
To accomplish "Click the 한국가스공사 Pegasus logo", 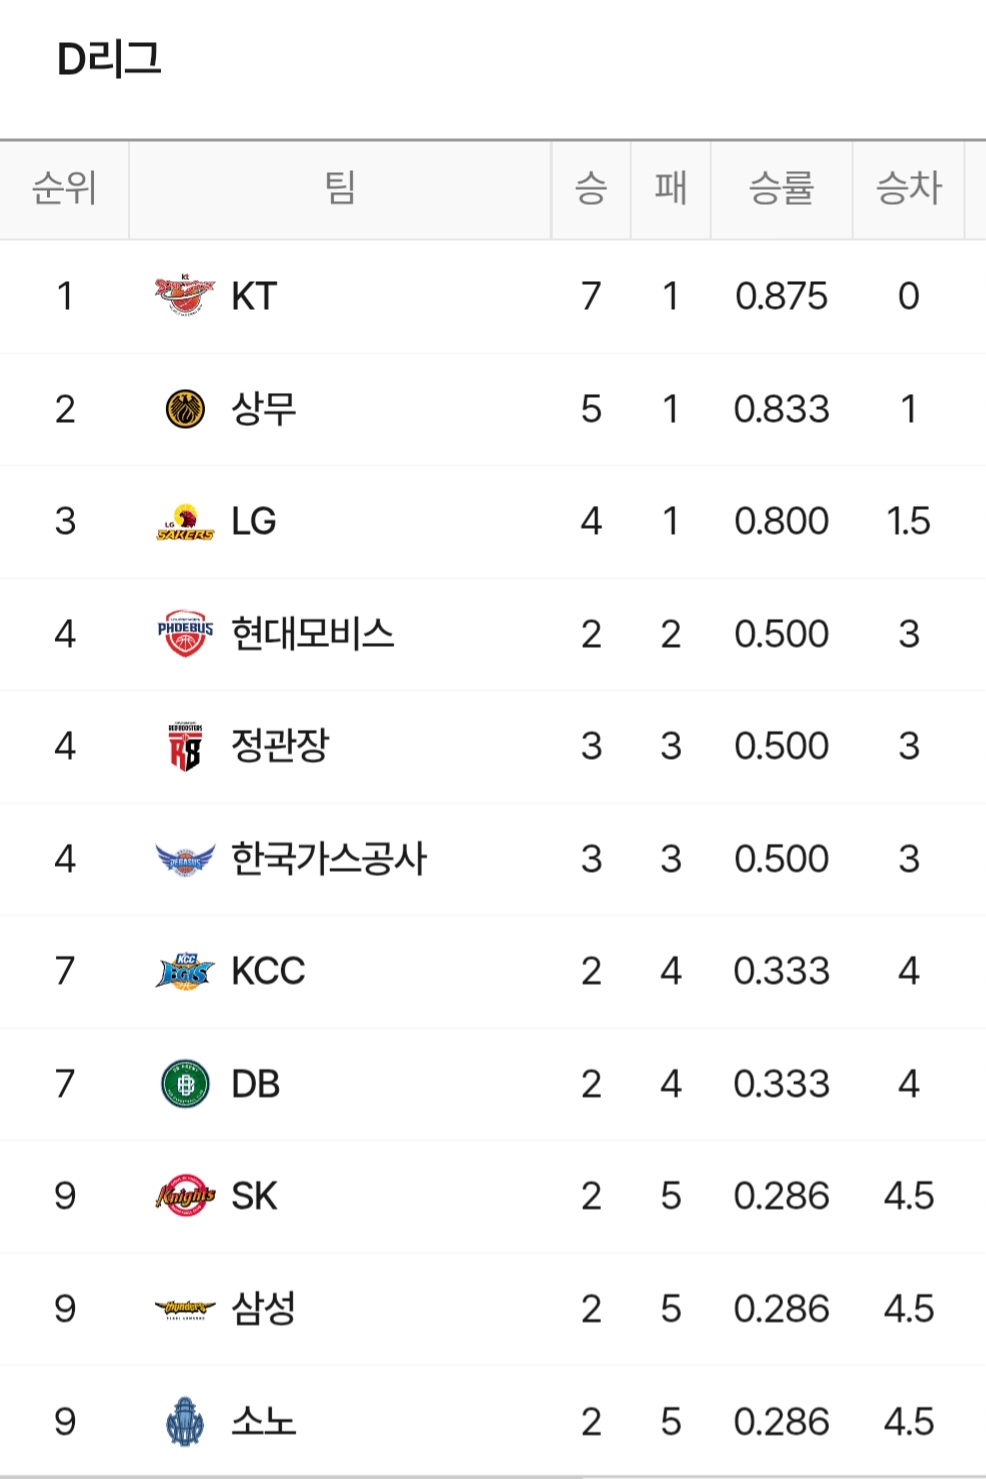I will point(185,859).
